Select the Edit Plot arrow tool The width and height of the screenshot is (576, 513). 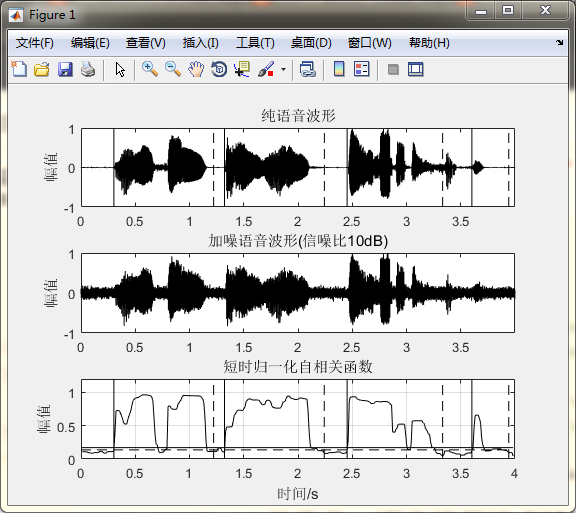point(120,69)
